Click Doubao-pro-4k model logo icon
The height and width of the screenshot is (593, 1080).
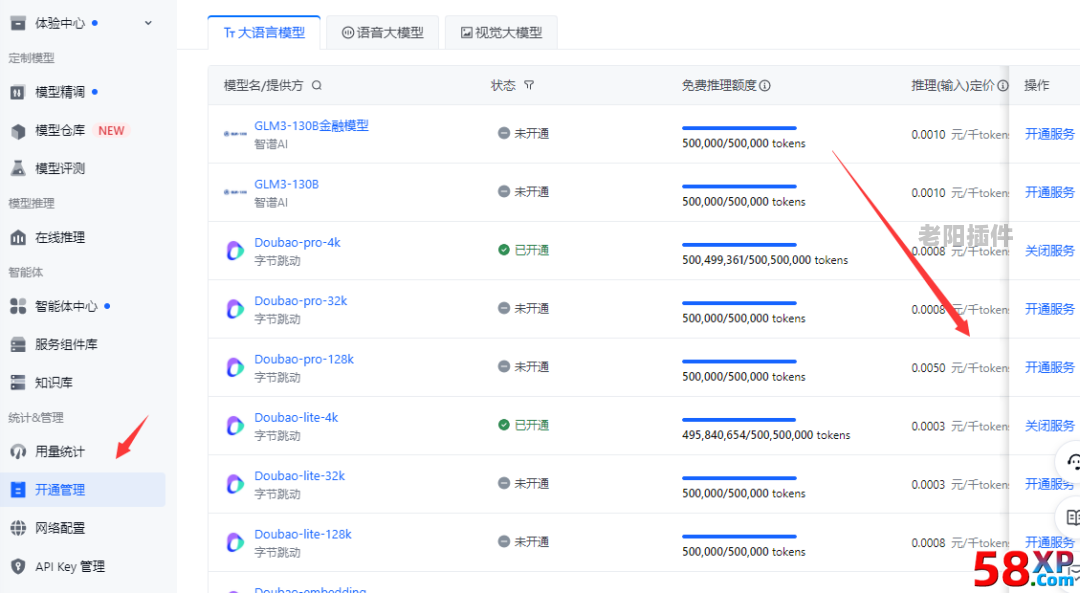(x=235, y=251)
